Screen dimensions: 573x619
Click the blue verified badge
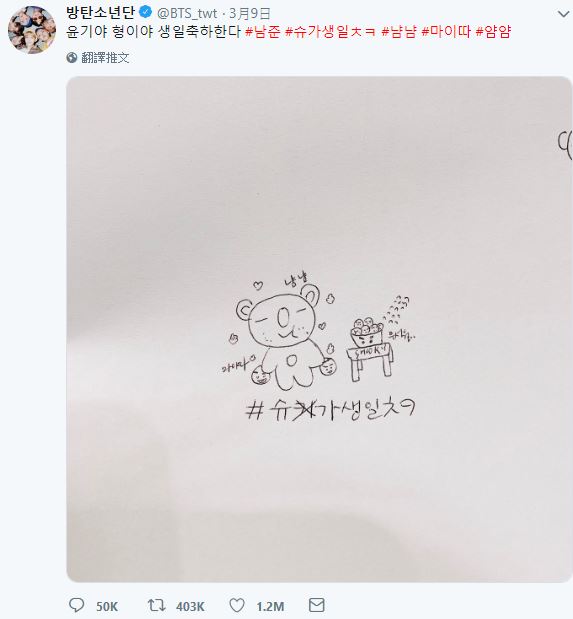click(x=146, y=12)
